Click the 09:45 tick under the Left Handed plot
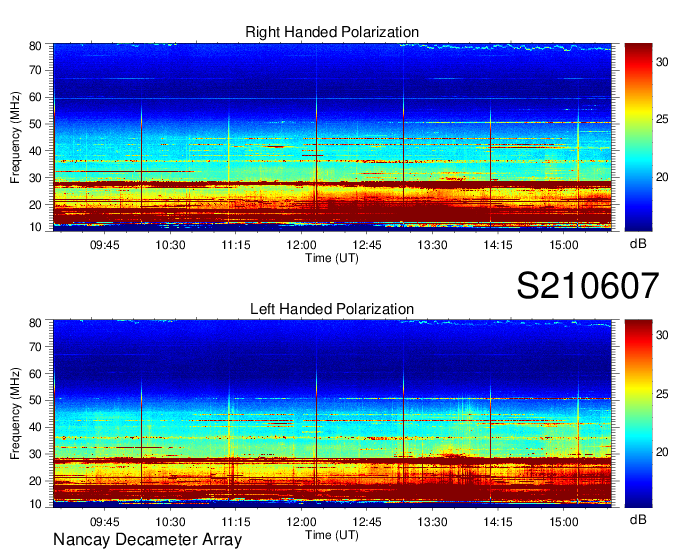Viewport: 680px width, 552px height. click(105, 522)
